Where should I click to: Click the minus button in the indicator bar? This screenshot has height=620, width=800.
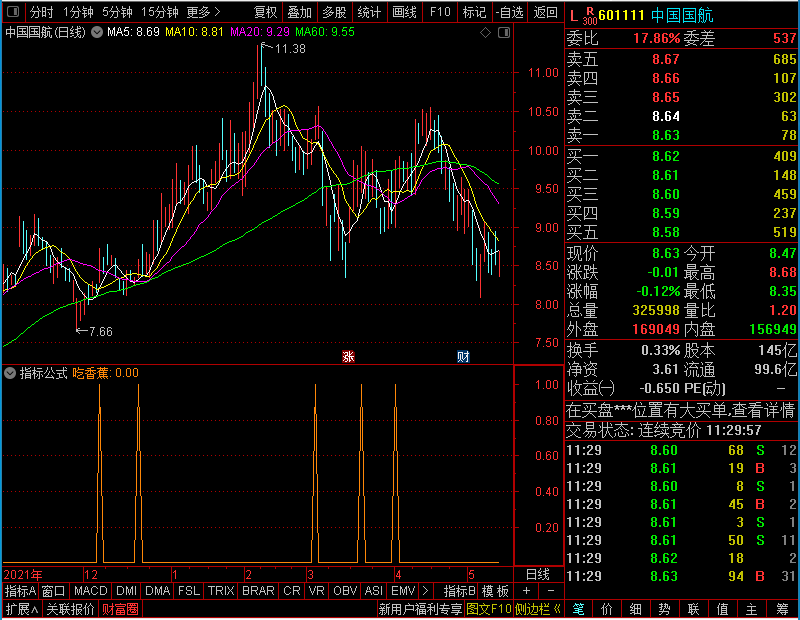click(x=551, y=591)
